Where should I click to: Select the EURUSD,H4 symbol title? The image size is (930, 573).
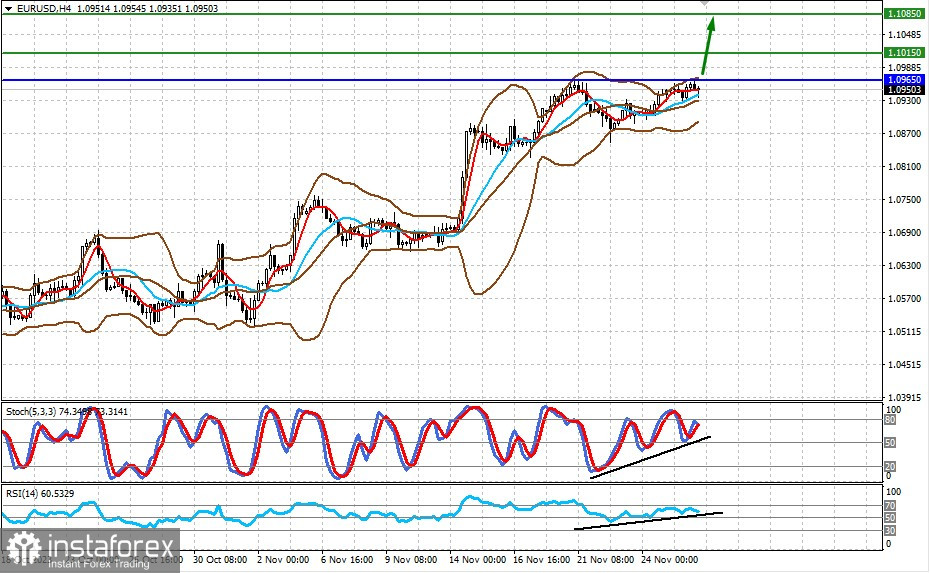tap(43, 9)
